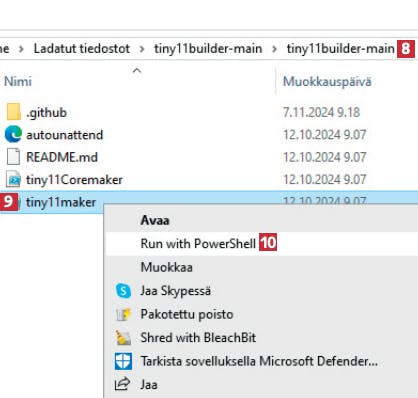Image resolution: width=418 pixels, height=398 pixels.
Task: Toggle sort arrow above the Nimi column
Action: coord(137,70)
